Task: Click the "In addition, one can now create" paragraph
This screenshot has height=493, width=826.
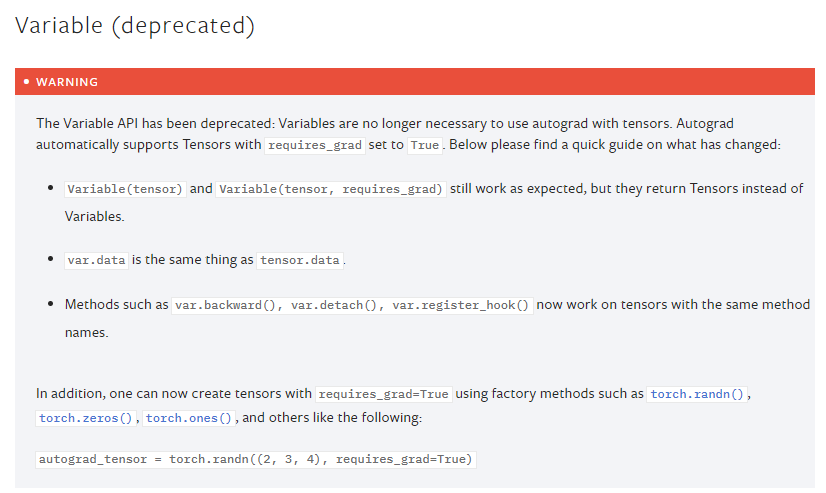Action: [175, 394]
